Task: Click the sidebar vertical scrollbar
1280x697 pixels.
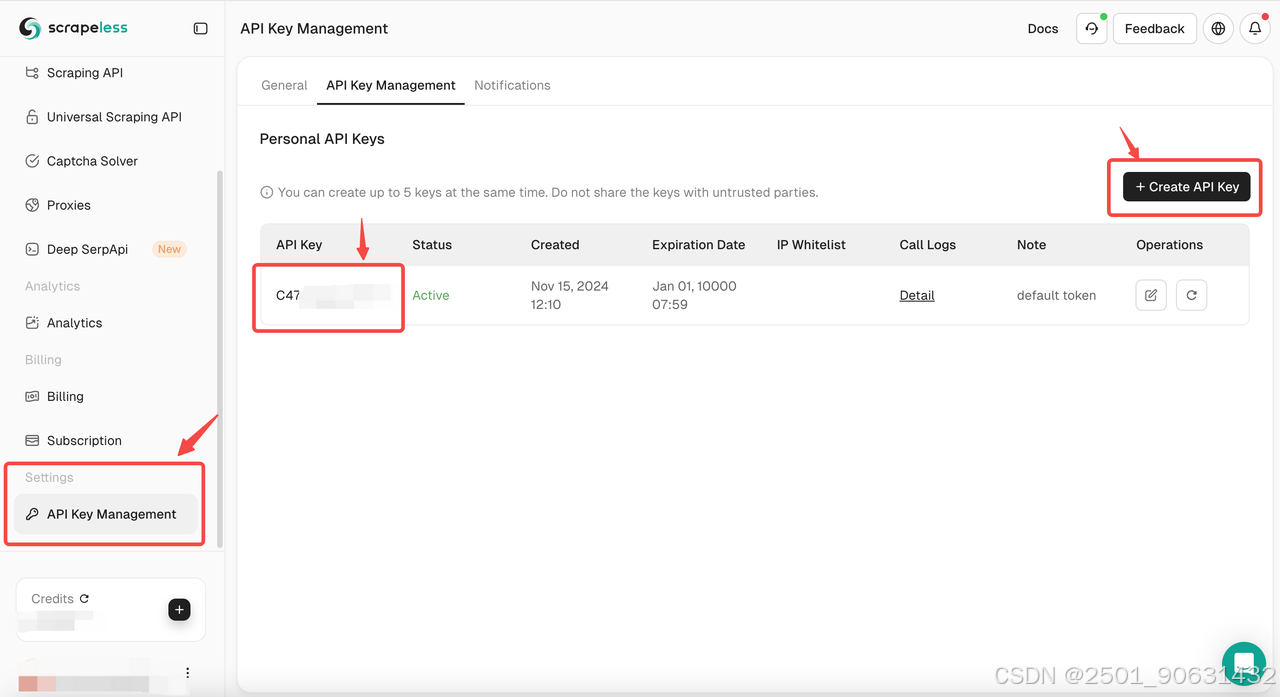Action: pyautogui.click(x=220, y=358)
